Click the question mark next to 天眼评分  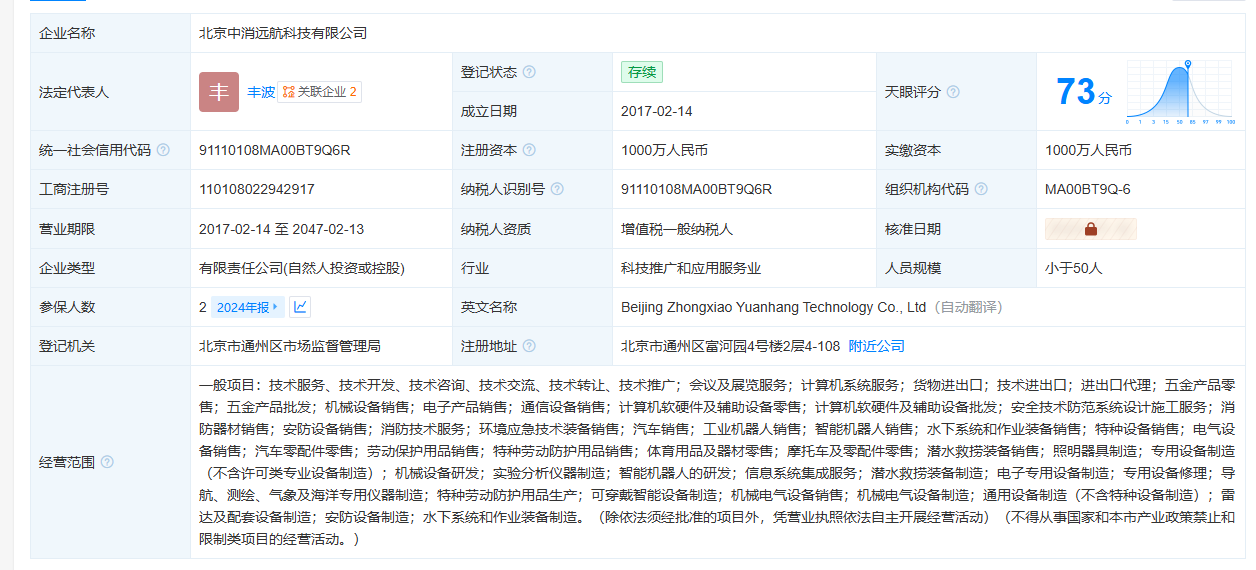tap(953, 92)
